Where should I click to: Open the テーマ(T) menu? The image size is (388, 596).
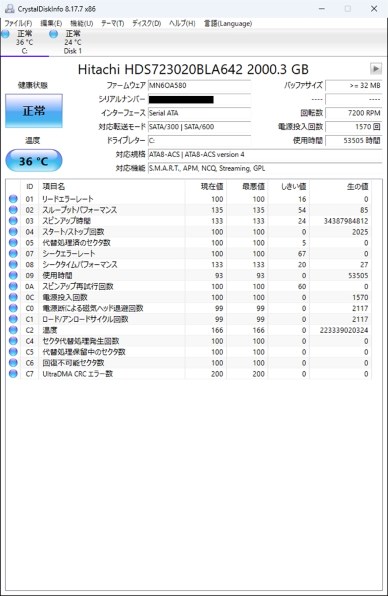(x=112, y=24)
